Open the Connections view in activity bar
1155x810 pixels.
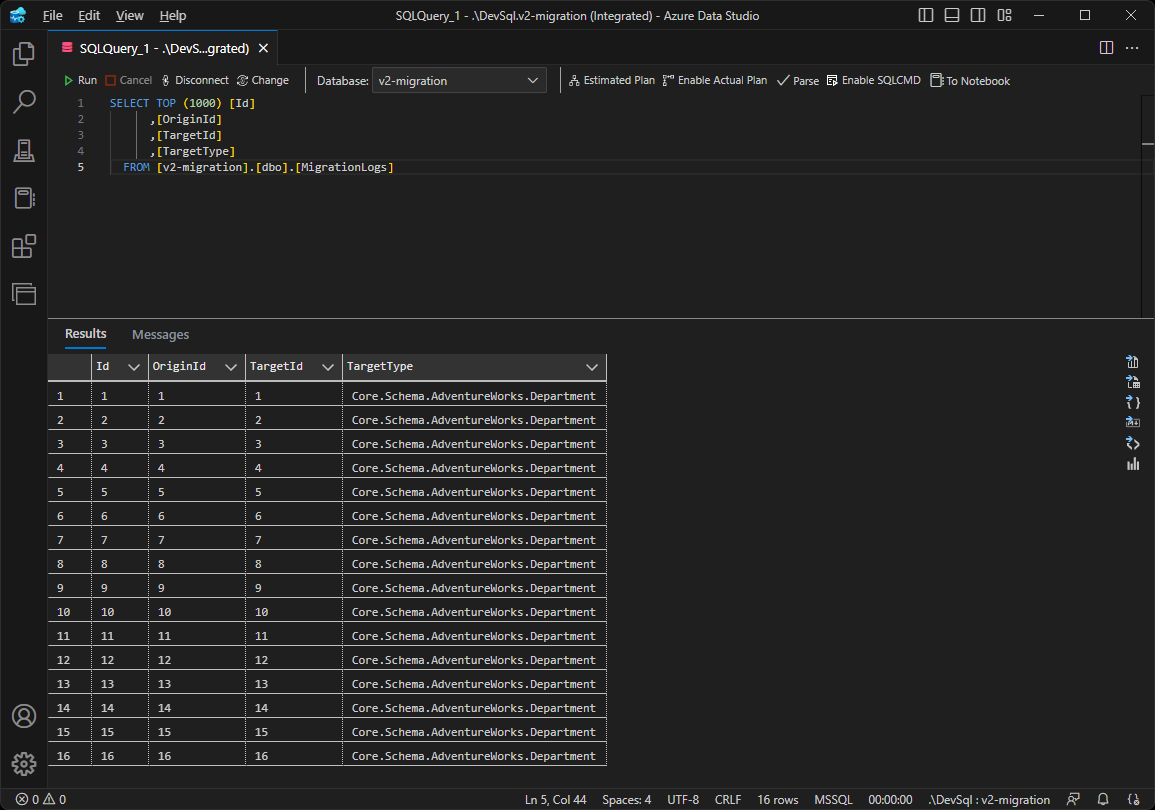click(24, 54)
